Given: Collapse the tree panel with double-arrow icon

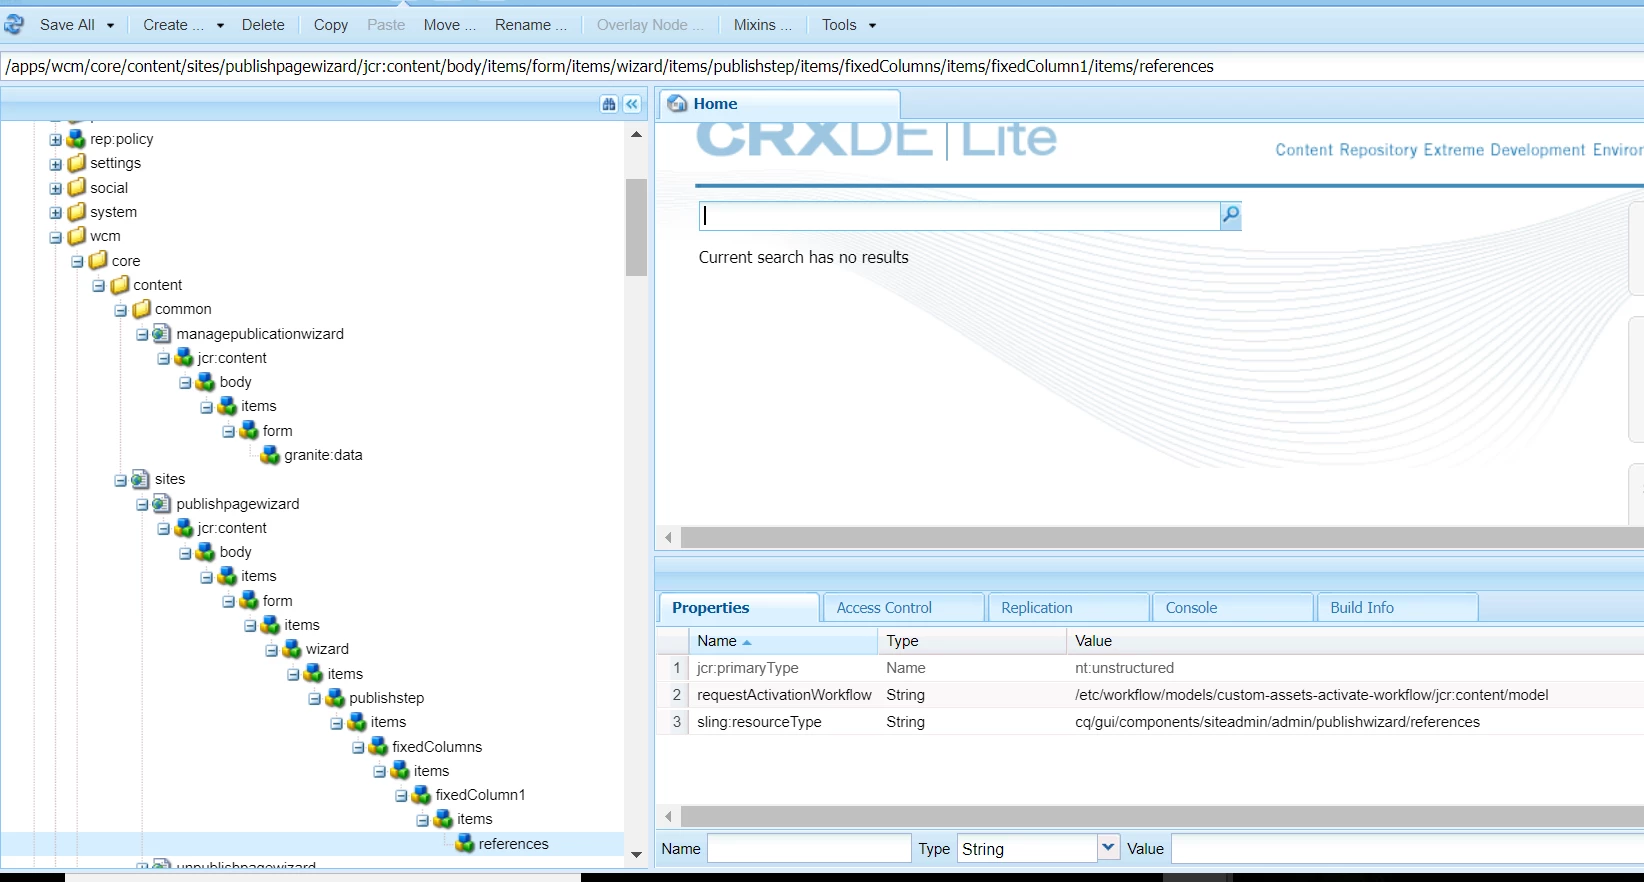Looking at the screenshot, I should (x=632, y=104).
